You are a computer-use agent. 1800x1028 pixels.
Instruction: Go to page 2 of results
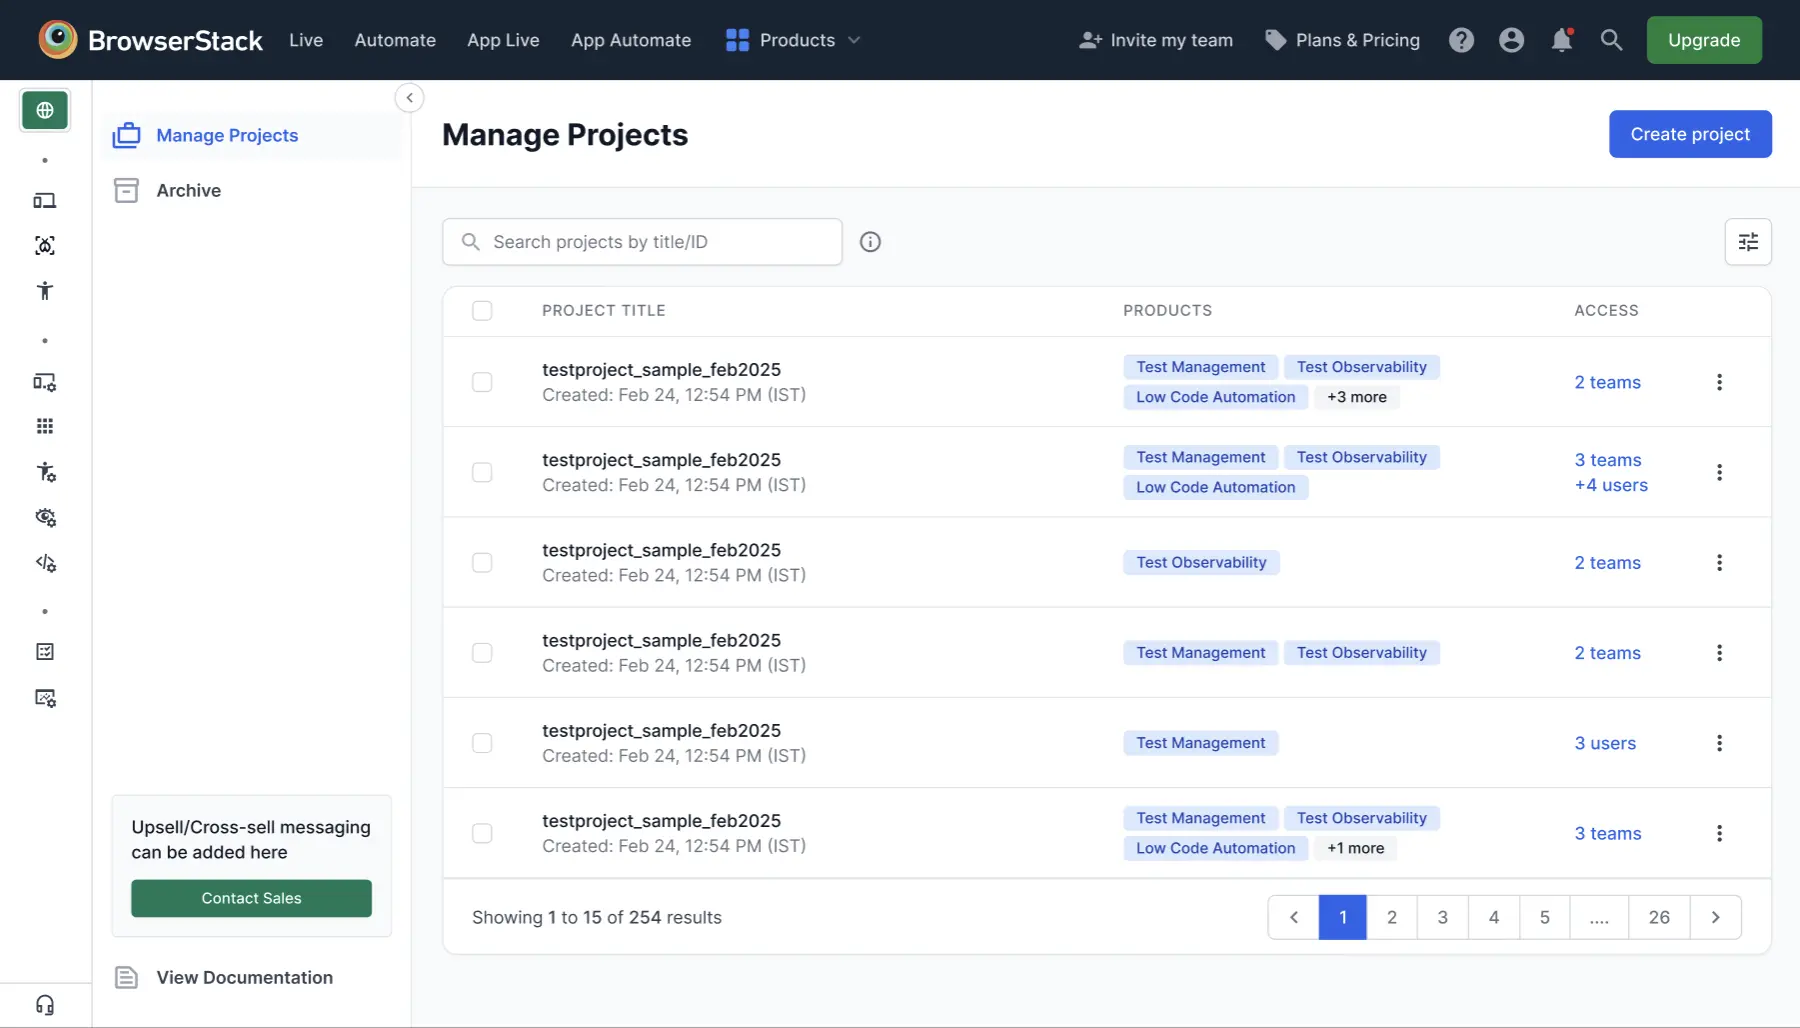[x=1392, y=917]
